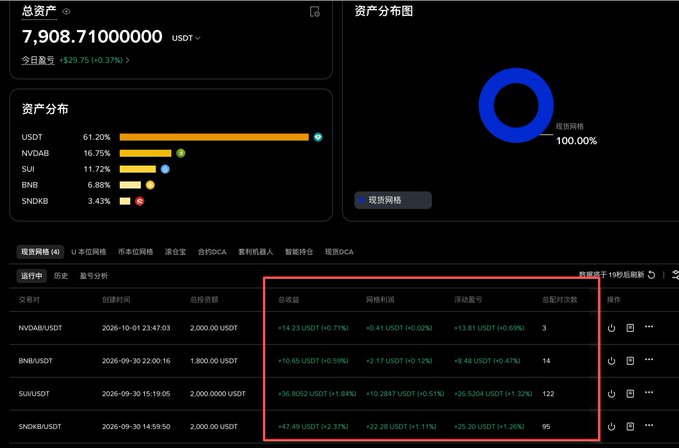Viewport: 679px width, 448px height.
Task: Click the +10.2847 USDT grid profit value
Action: [x=405, y=394]
